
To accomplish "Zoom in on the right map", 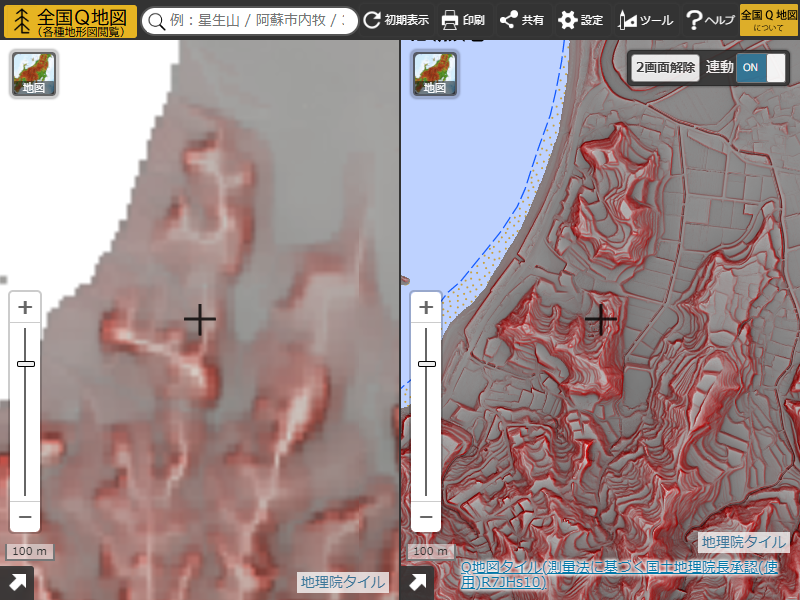I will point(426,307).
